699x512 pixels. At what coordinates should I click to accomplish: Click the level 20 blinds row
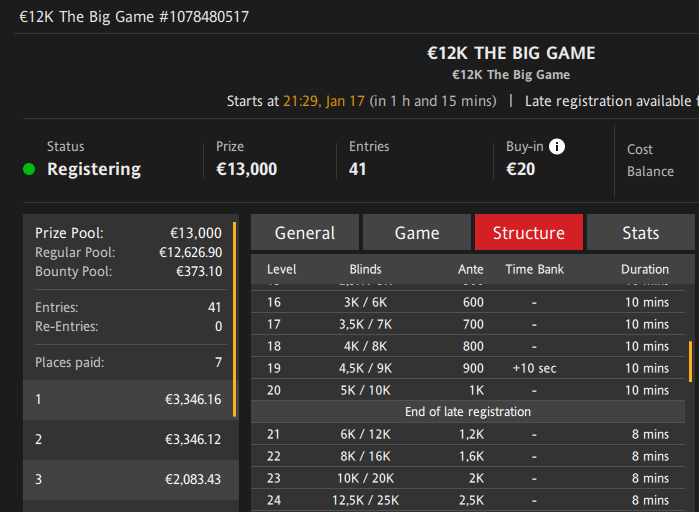[468, 390]
